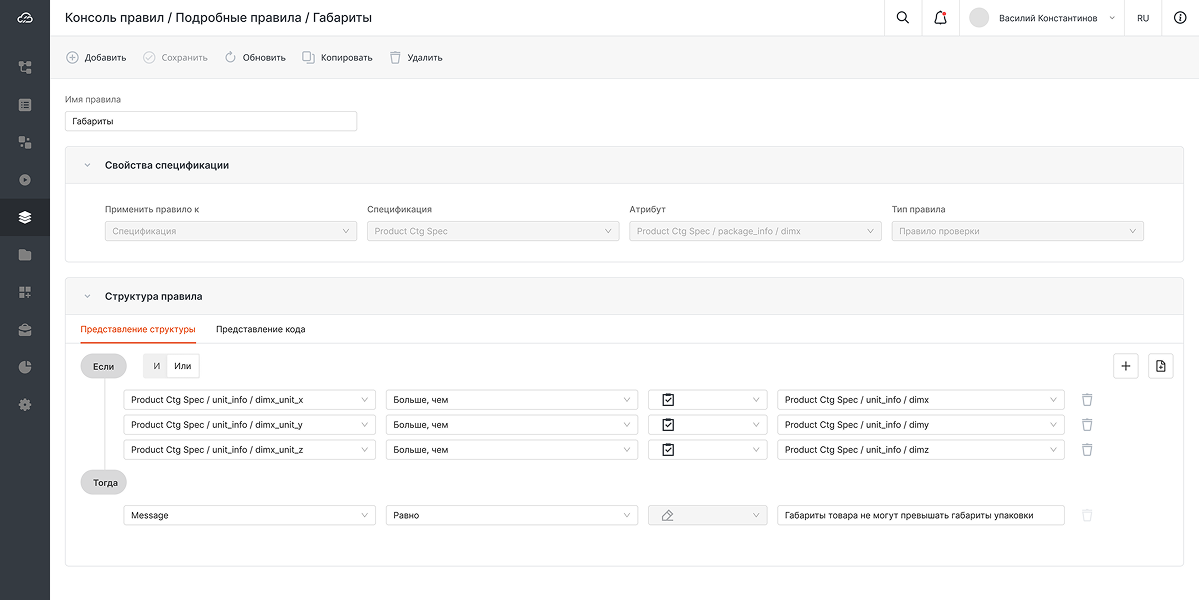The width and height of the screenshot is (1199, 600).
Task: Delete the dimx_unit_x condition row
Action: coord(1087,400)
